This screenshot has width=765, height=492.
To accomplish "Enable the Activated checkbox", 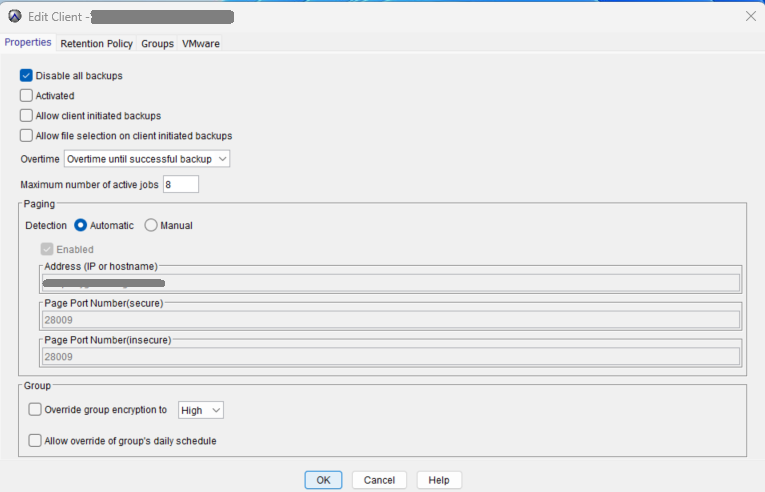I will 26,95.
